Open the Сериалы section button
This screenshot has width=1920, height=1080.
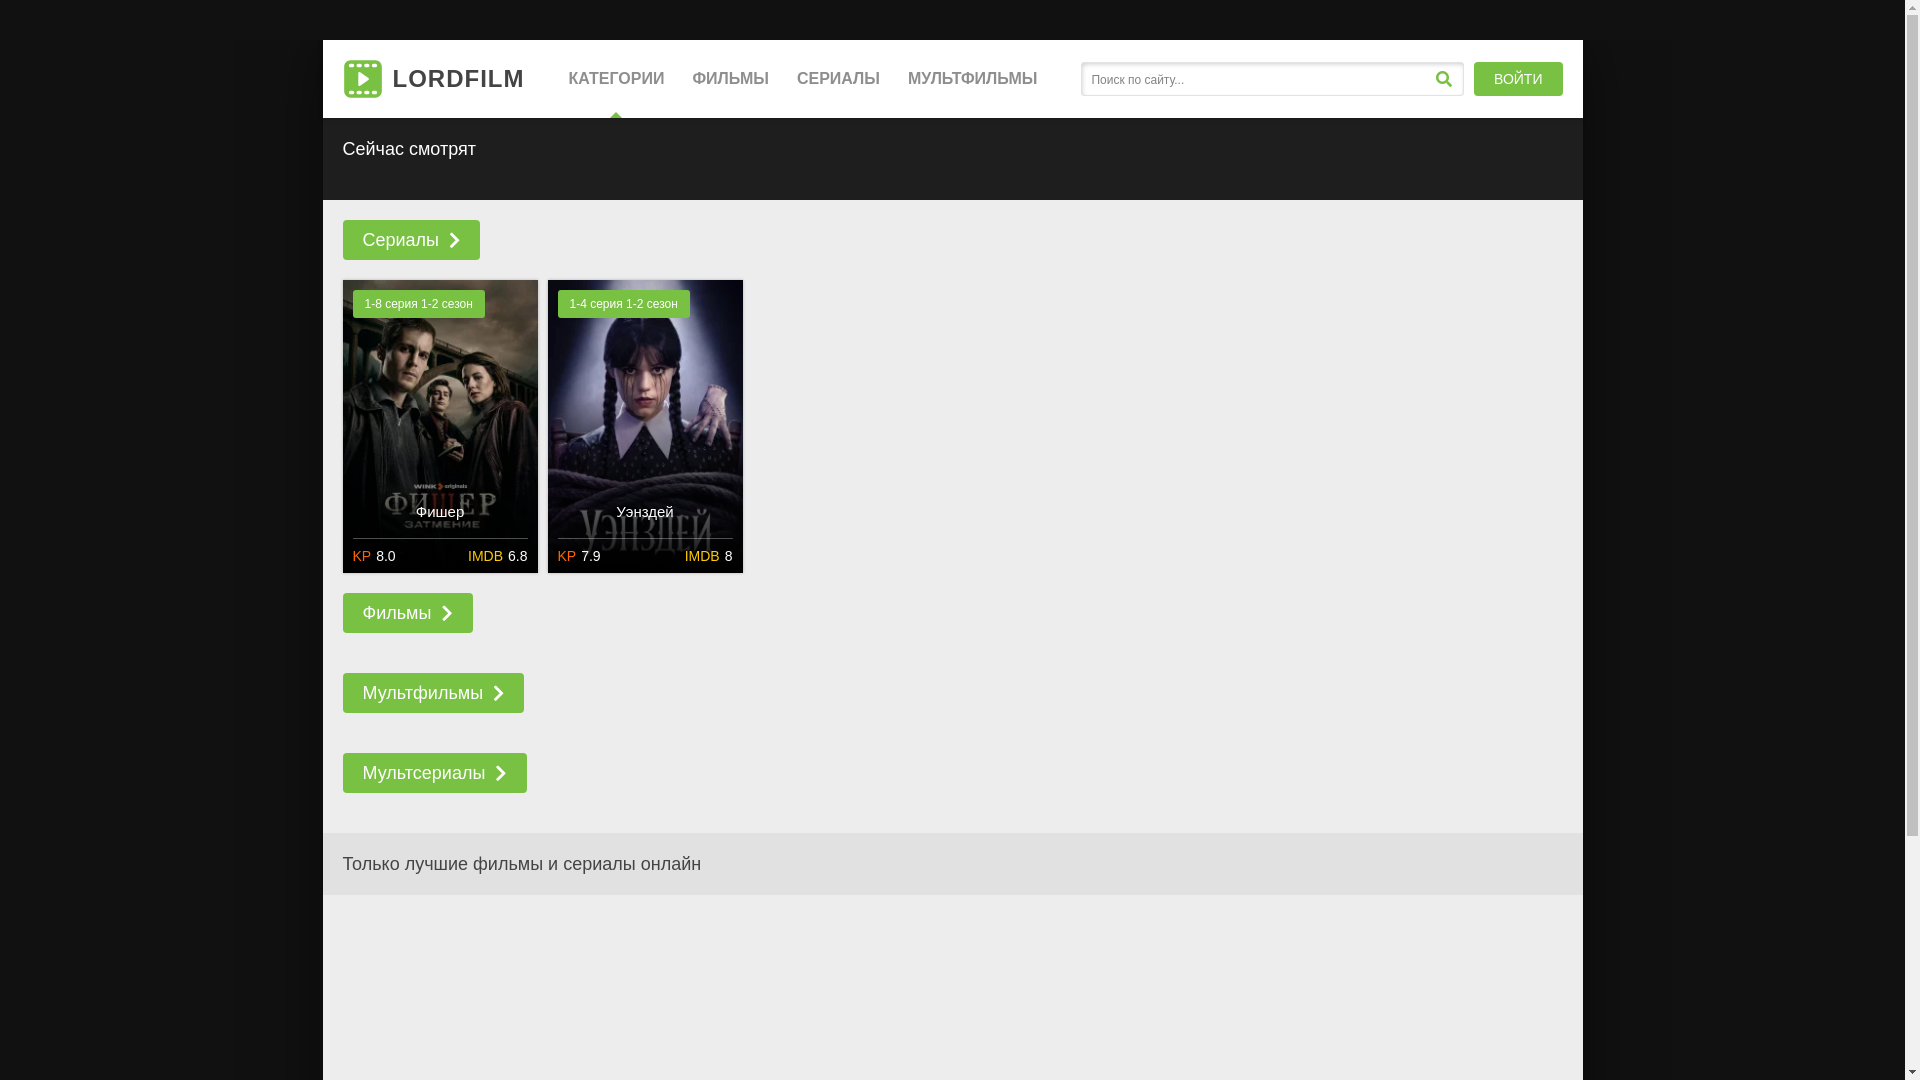point(411,240)
